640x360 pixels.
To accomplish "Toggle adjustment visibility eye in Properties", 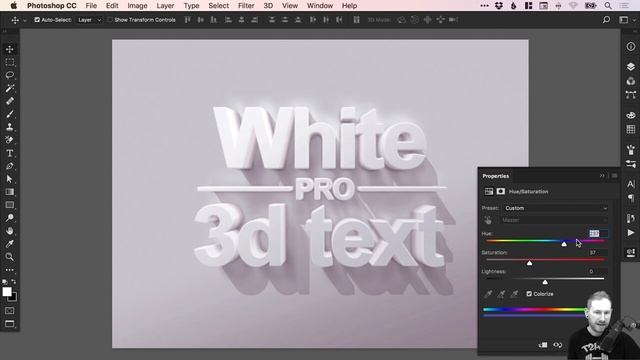I will [558, 345].
